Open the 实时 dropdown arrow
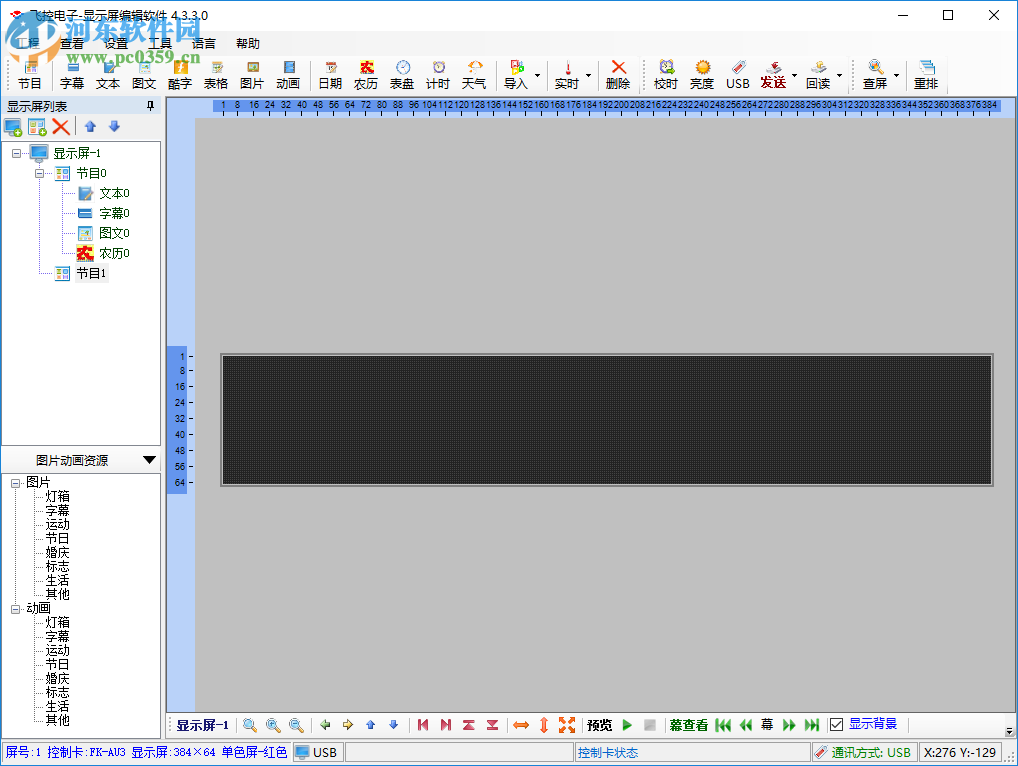Image resolution: width=1018 pixels, height=766 pixels. pyautogui.click(x=589, y=75)
